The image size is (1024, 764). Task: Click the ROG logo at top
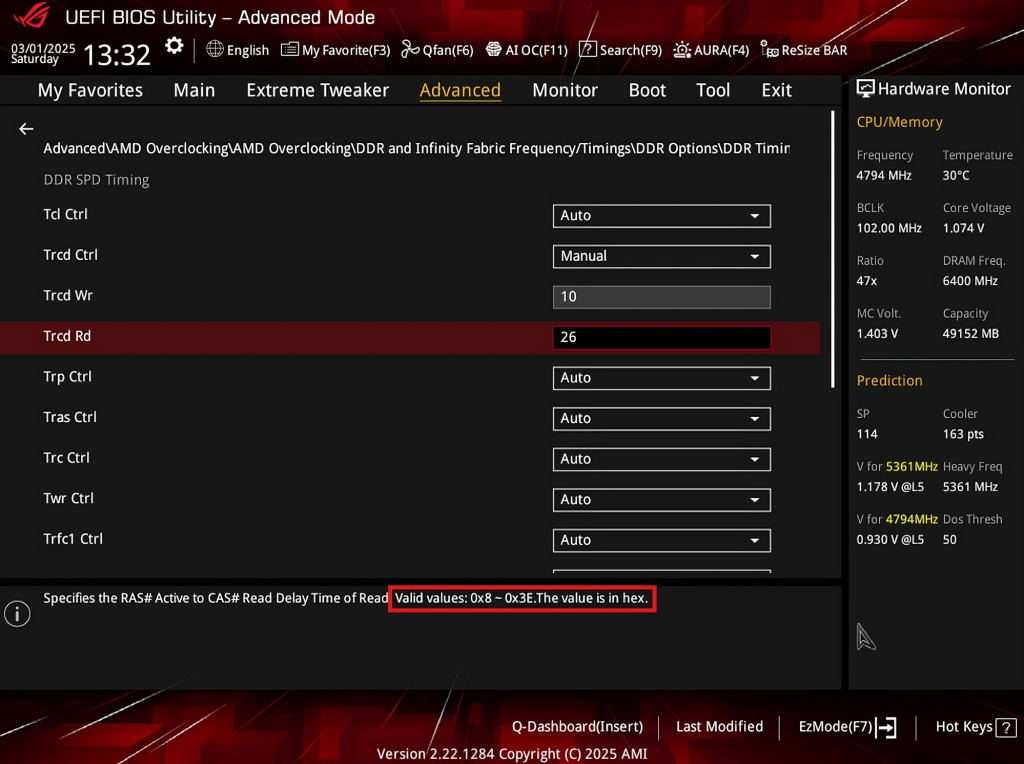pyautogui.click(x=31, y=16)
